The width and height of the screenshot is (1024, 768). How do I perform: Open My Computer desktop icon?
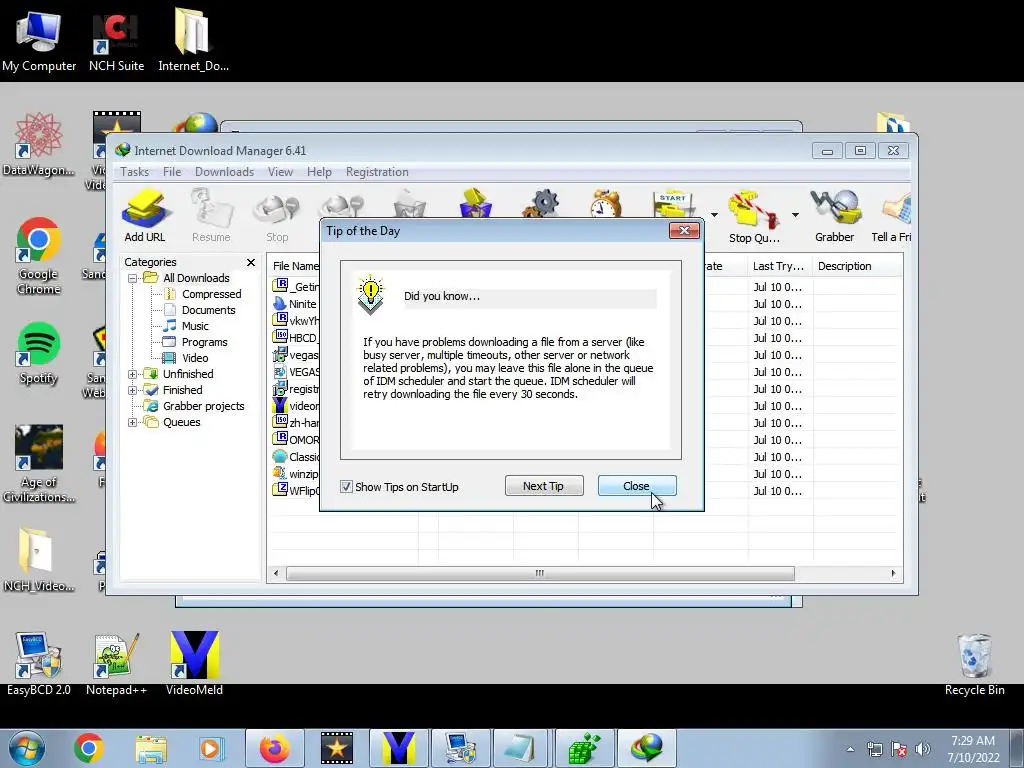(x=39, y=40)
